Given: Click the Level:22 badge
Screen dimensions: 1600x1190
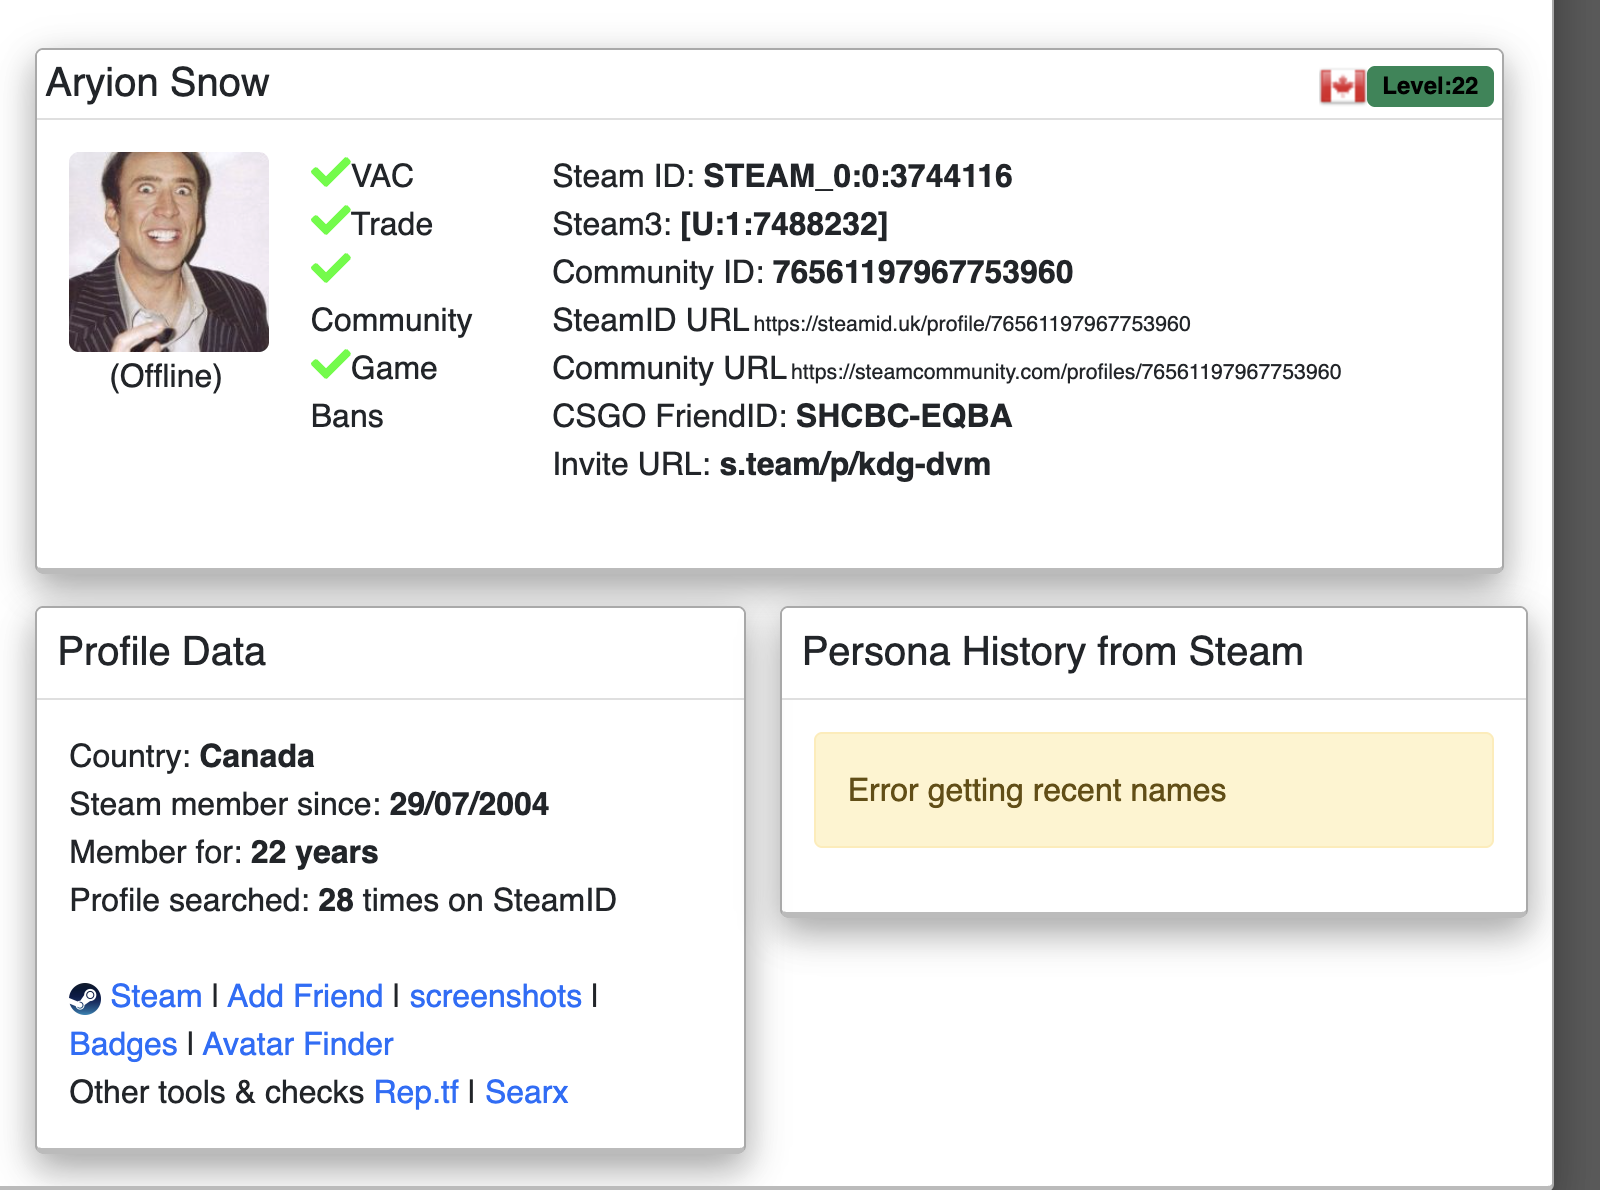Looking at the screenshot, I should coord(1429,87).
